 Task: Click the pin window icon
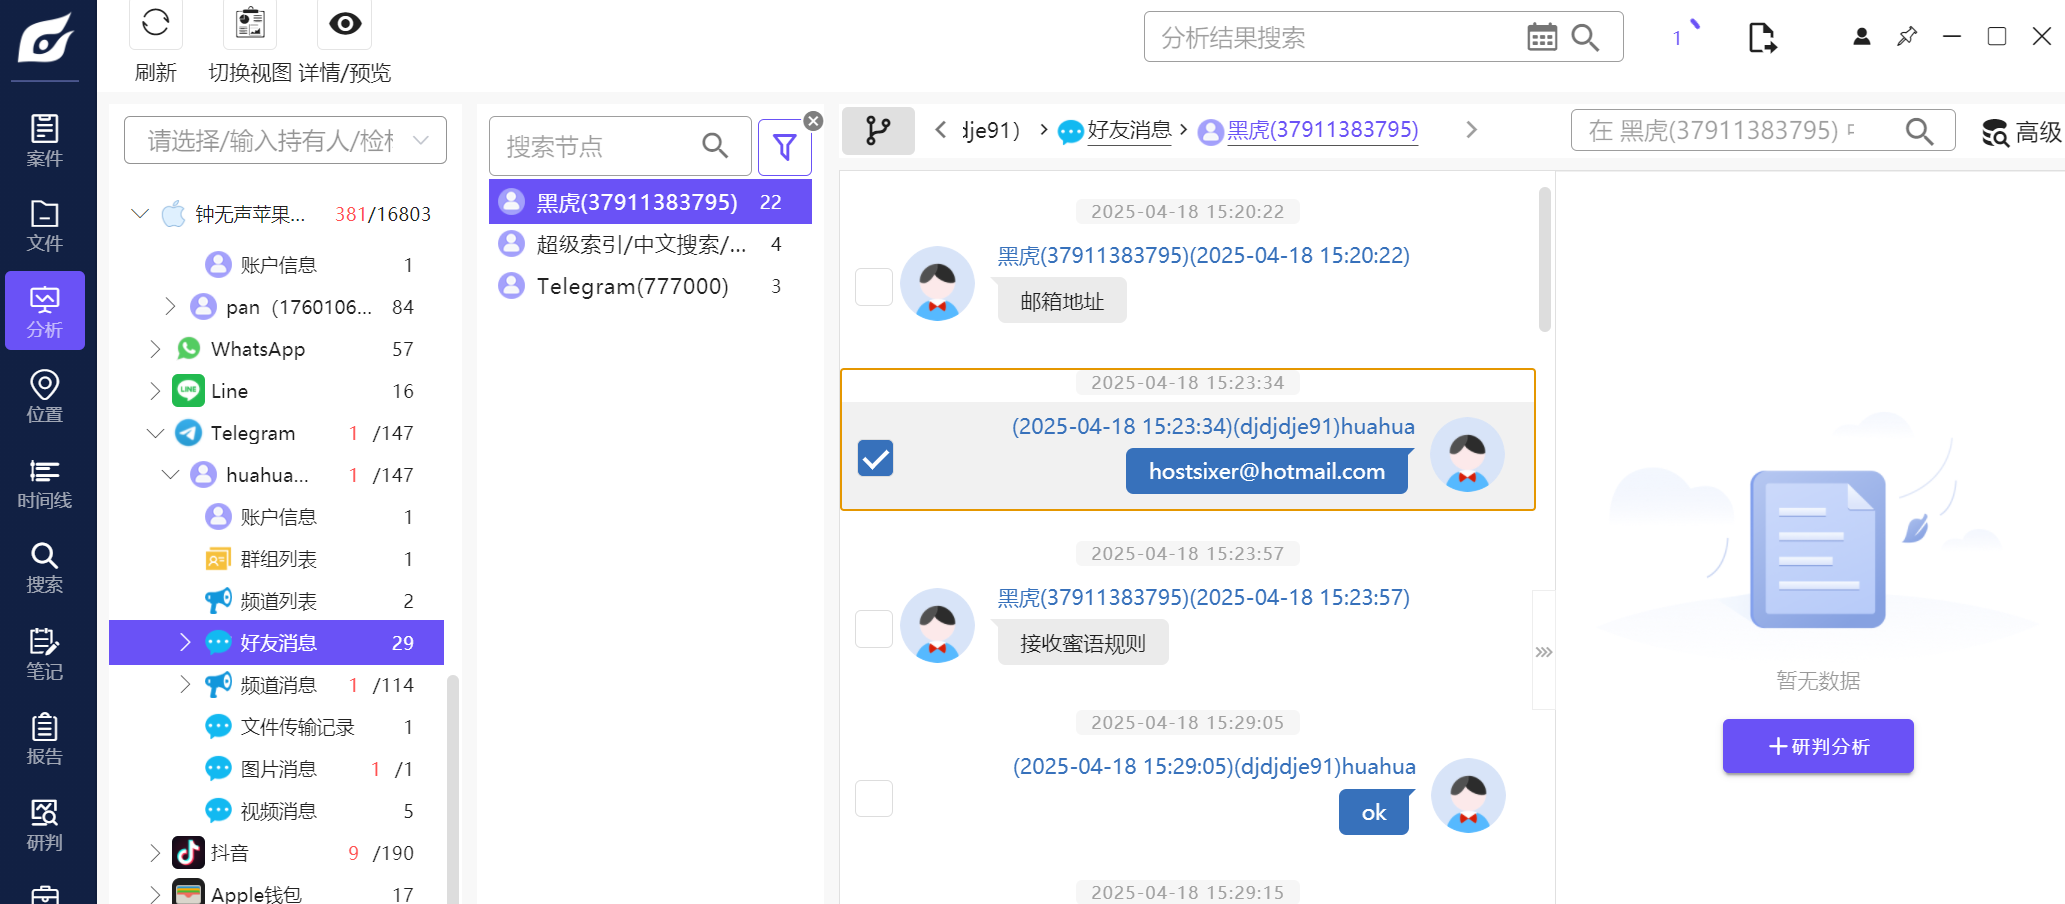[1907, 37]
